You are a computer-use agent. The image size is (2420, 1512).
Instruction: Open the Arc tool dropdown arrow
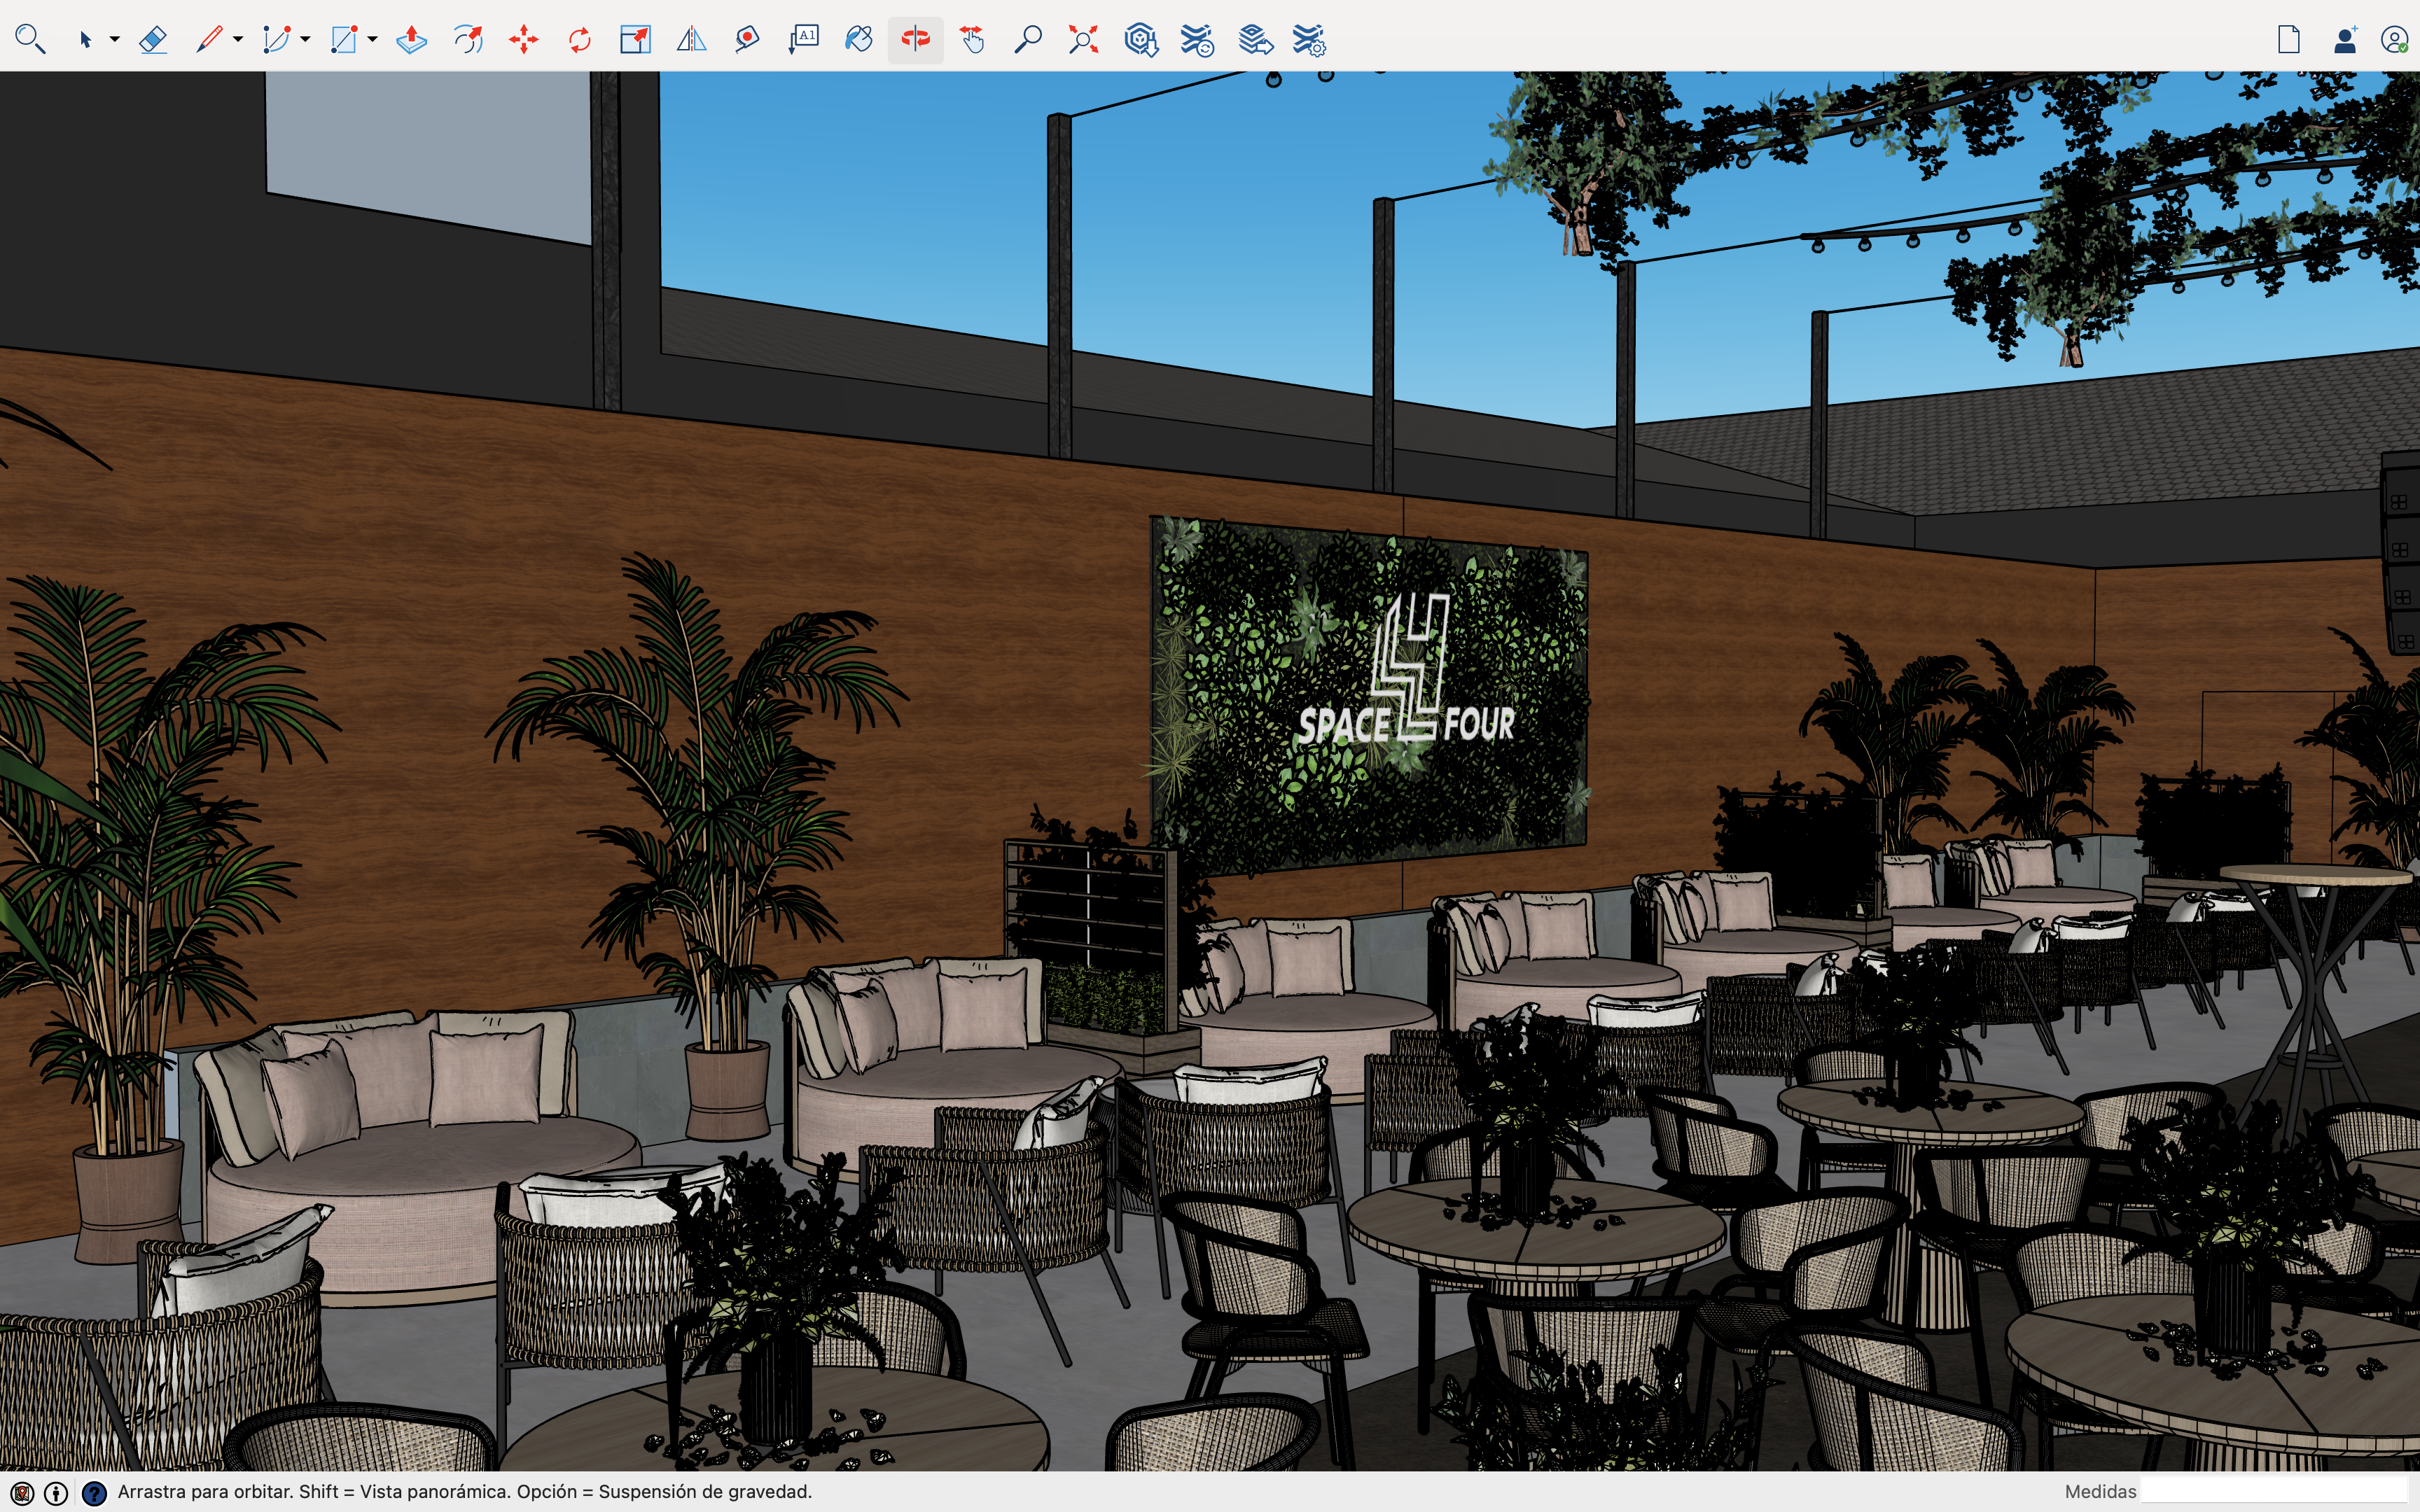(x=306, y=40)
